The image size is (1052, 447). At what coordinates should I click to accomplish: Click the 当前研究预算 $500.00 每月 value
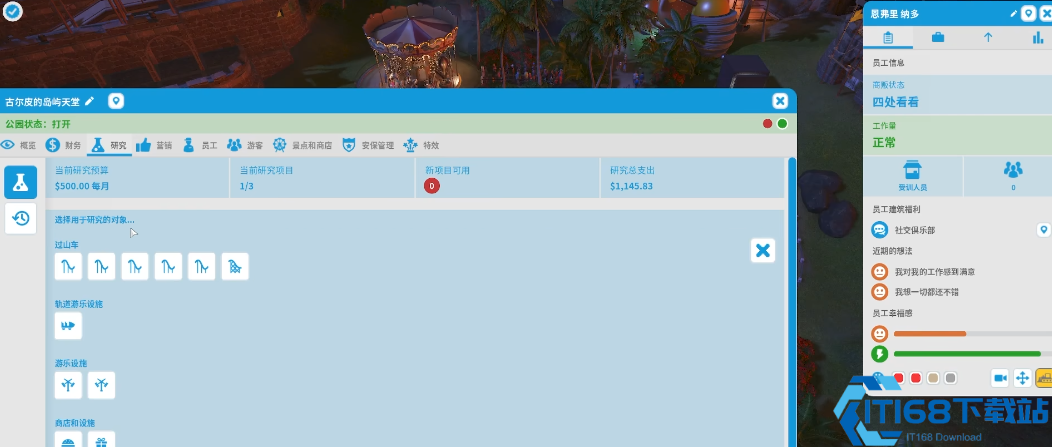click(82, 186)
